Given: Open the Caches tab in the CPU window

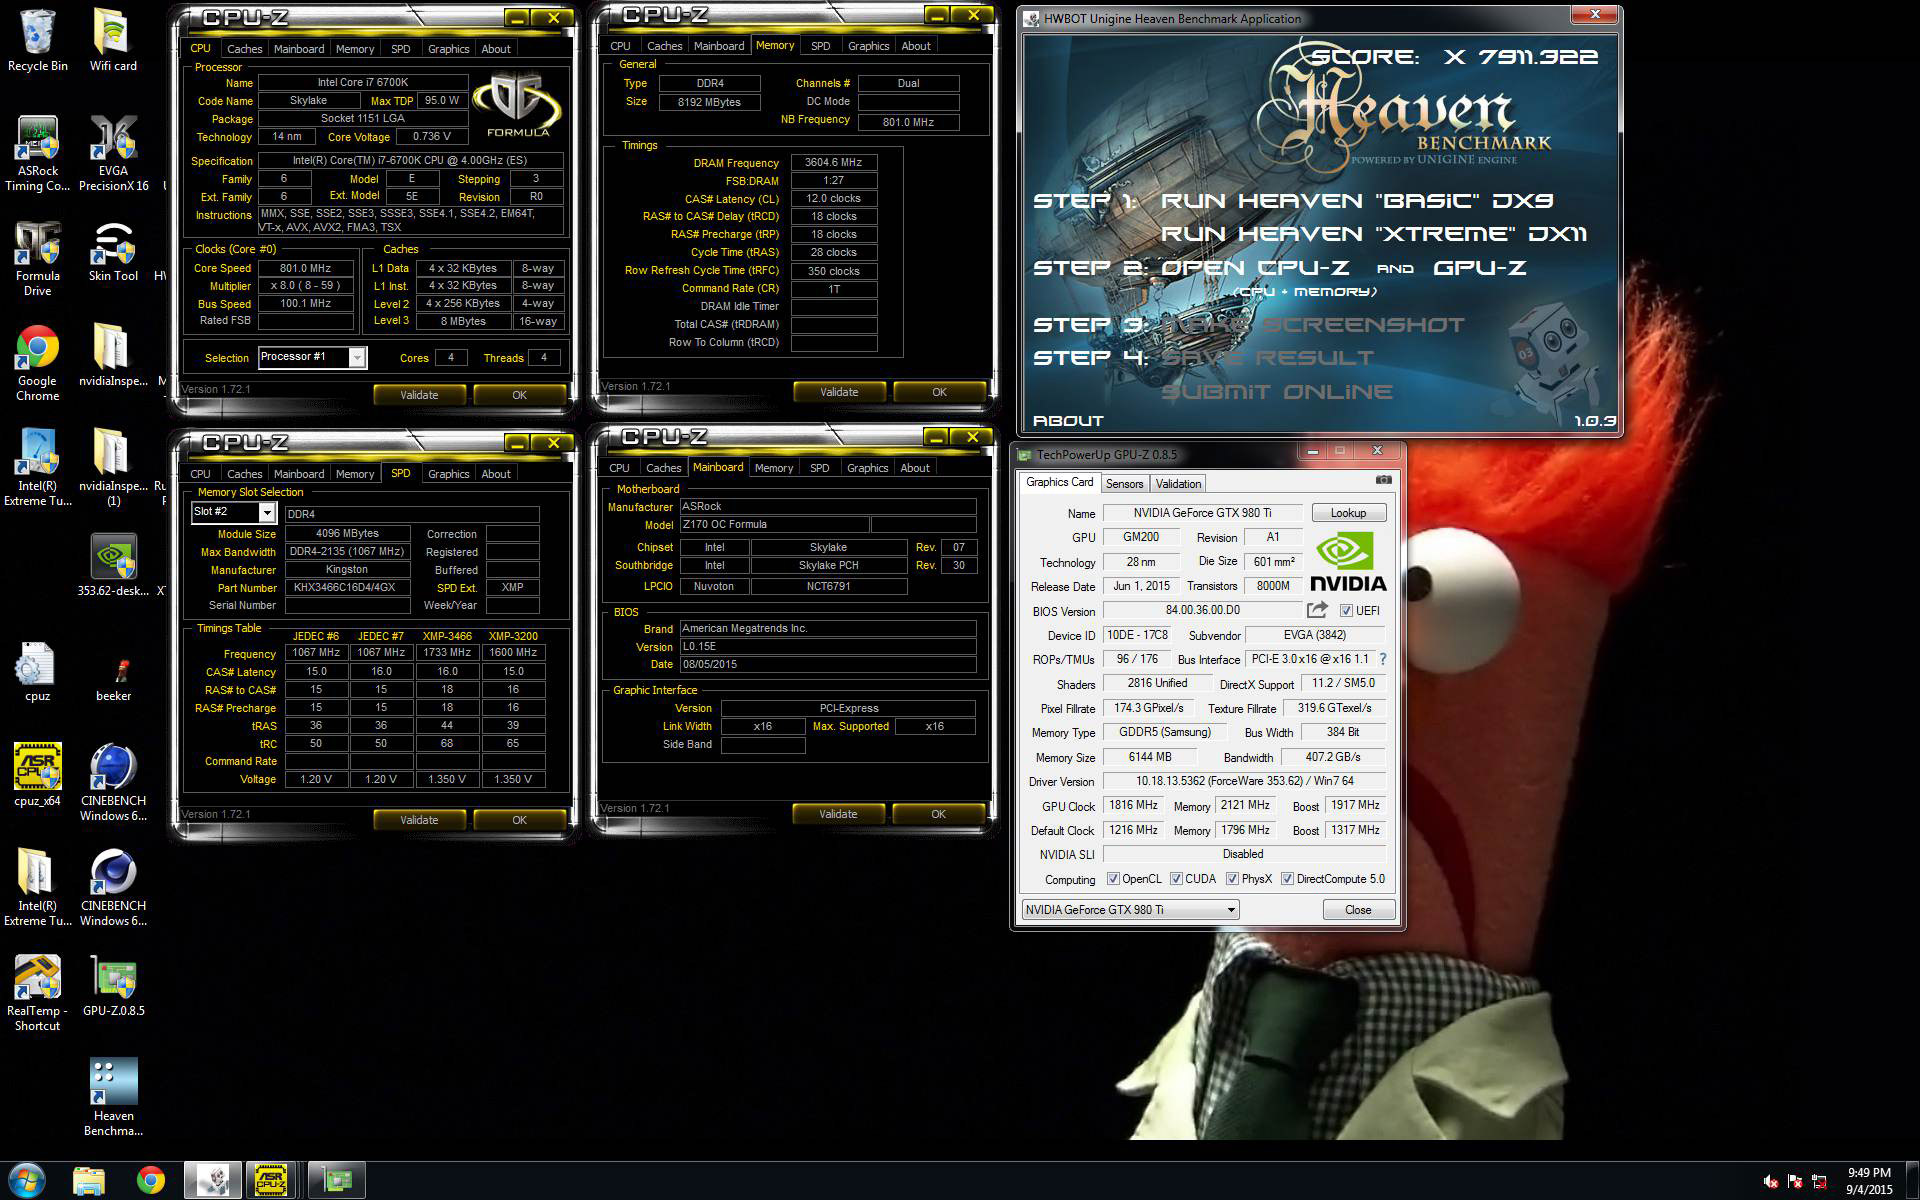Looking at the screenshot, I should pos(244,49).
